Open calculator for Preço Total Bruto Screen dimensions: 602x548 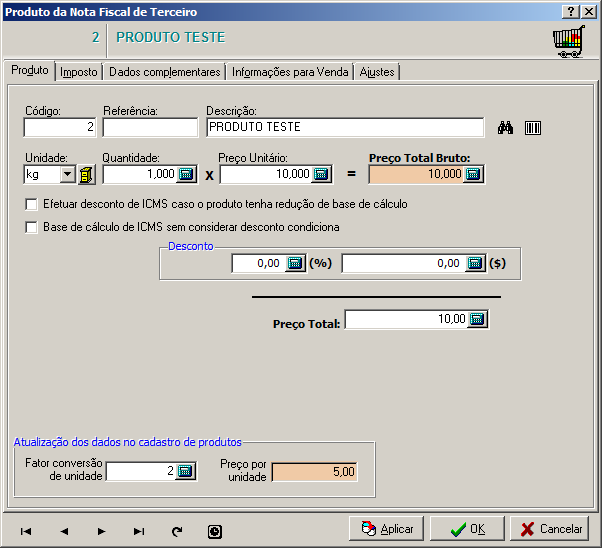coord(473,175)
